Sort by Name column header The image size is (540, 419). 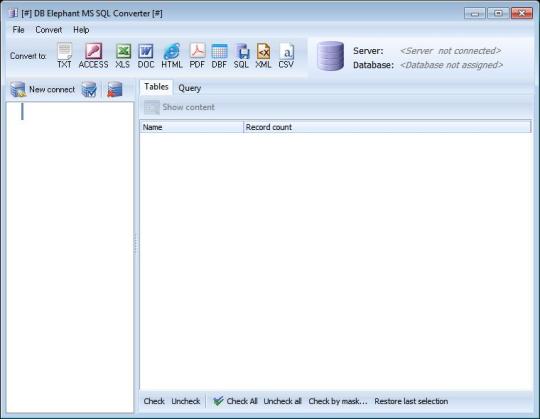(x=191, y=127)
